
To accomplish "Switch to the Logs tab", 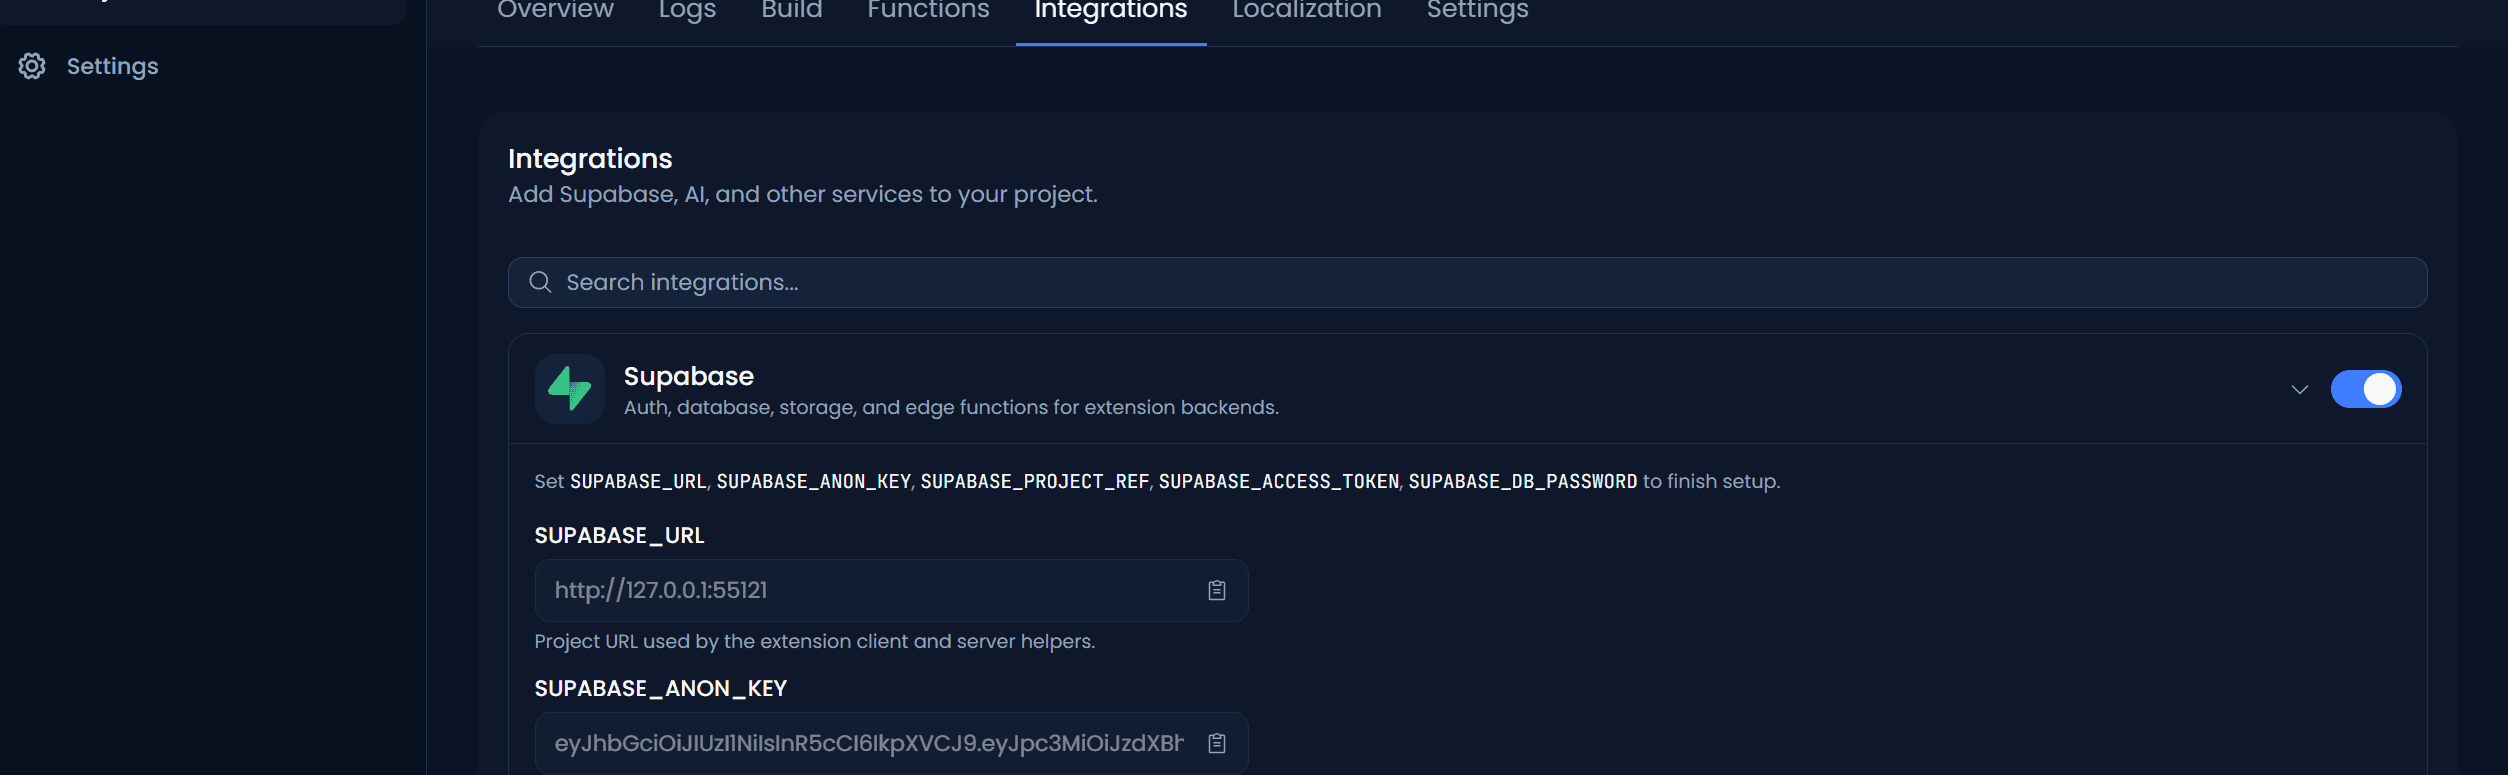I will coord(687,10).
